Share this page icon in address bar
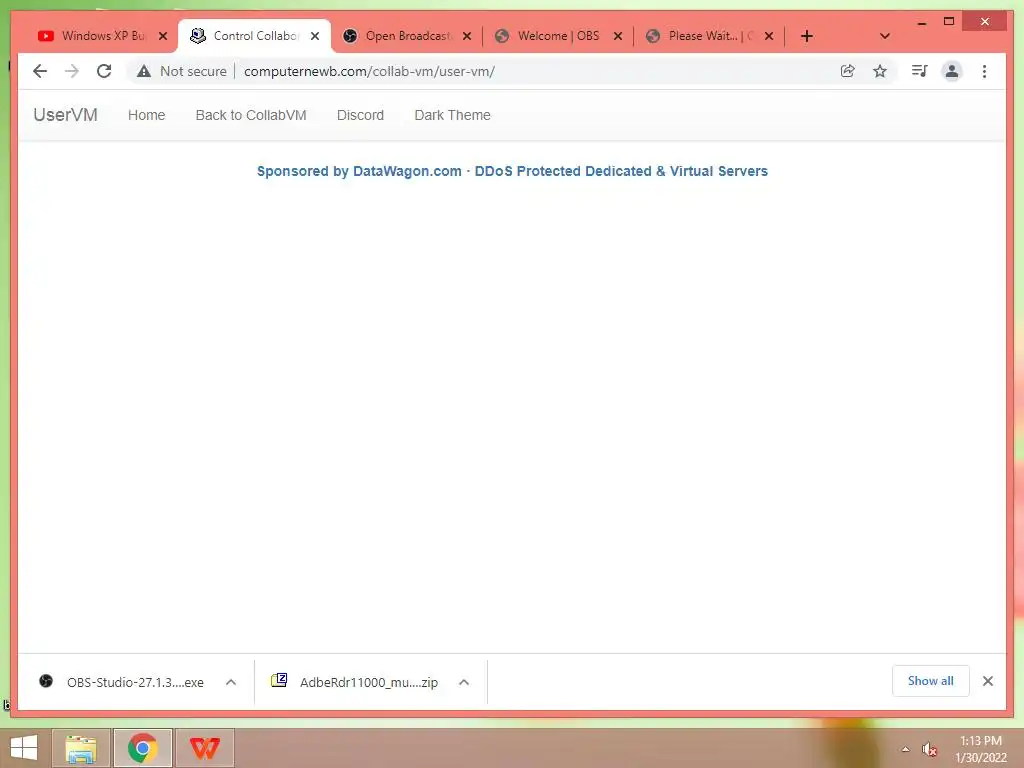1024x768 pixels. click(848, 71)
